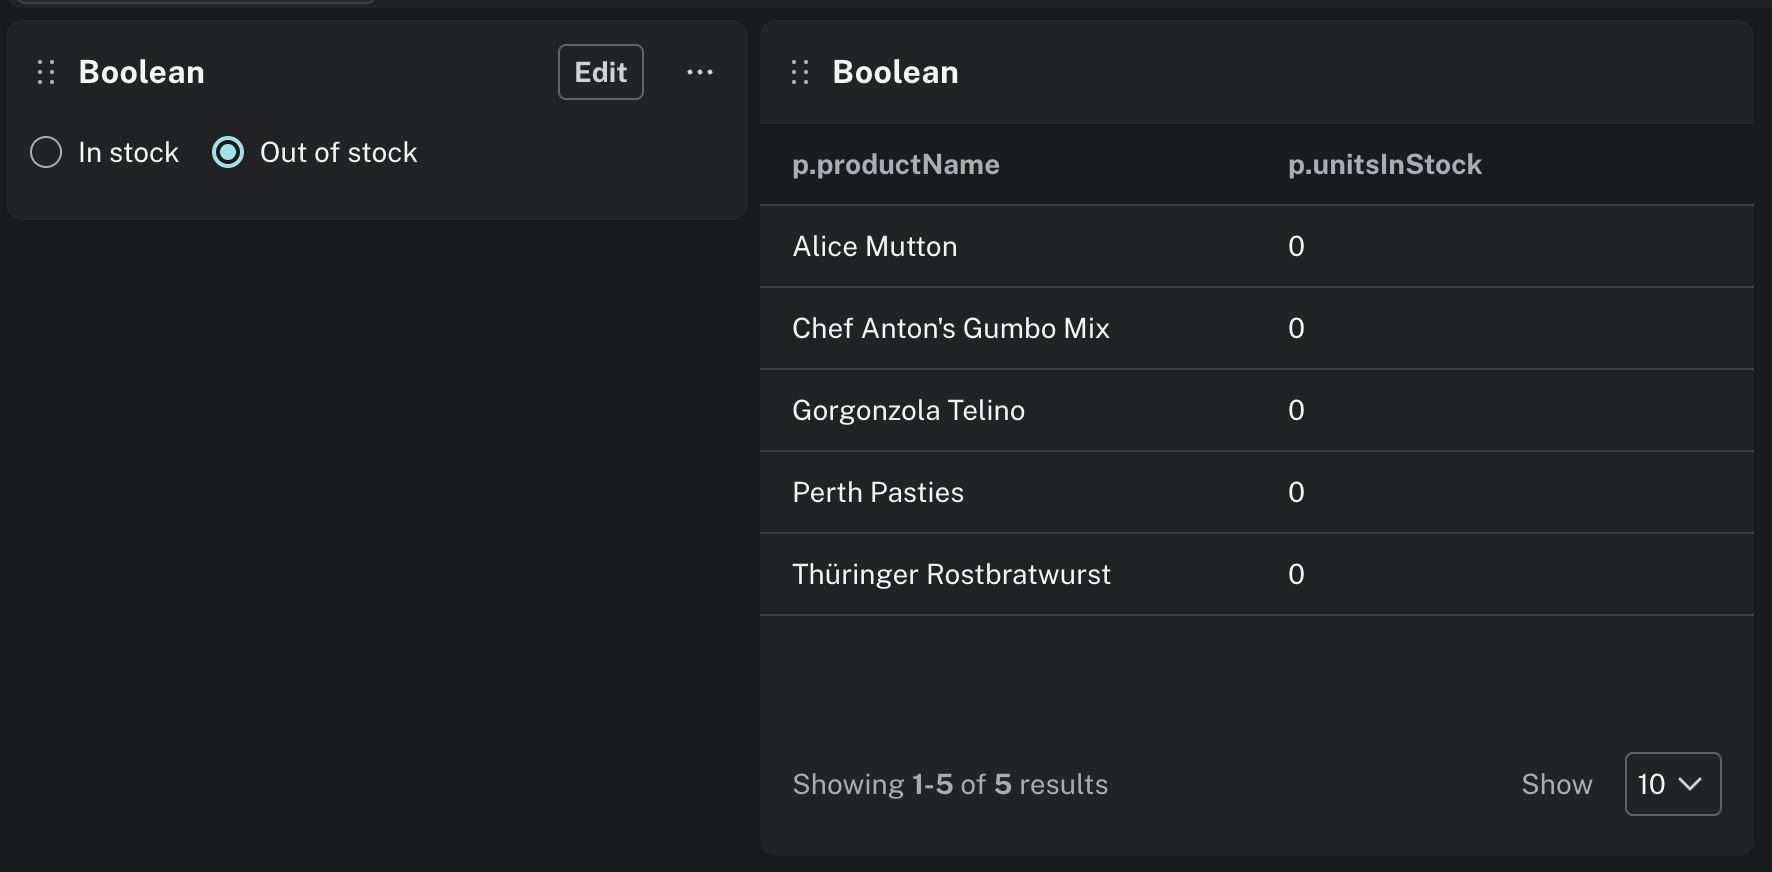Select the Out of stock option
The width and height of the screenshot is (1772, 872).
[227, 152]
